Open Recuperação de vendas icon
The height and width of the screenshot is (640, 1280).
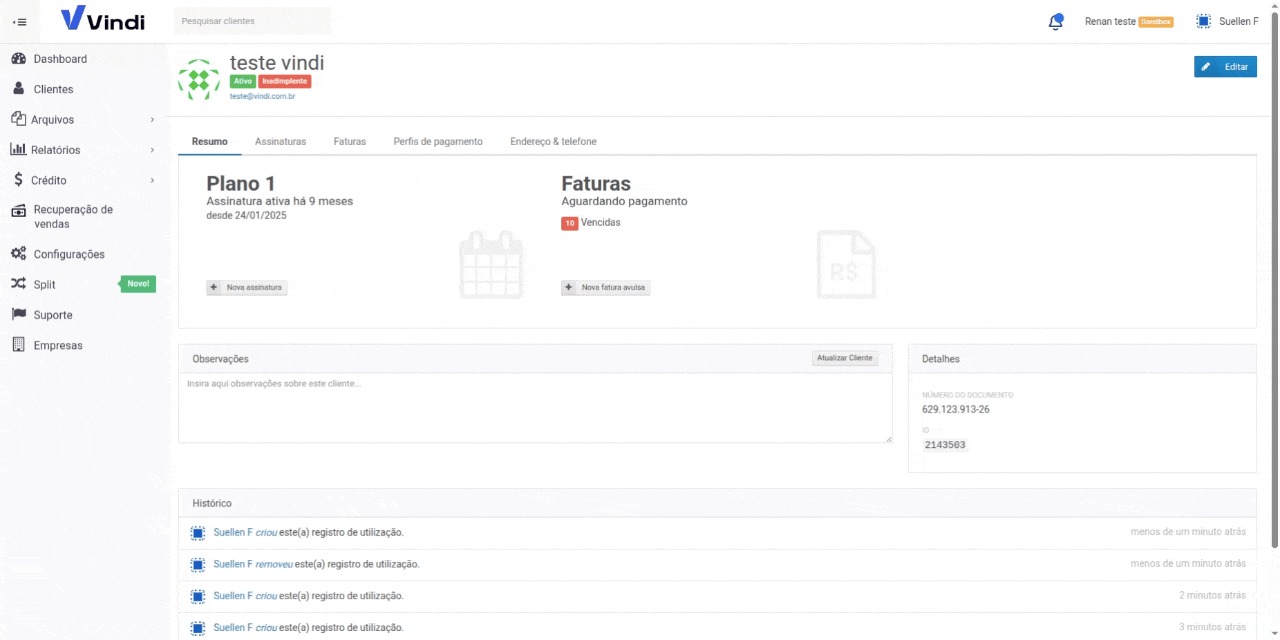coord(18,211)
